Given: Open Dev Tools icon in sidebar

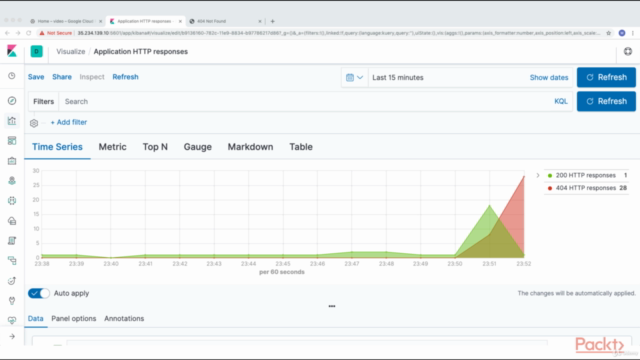Looking at the screenshot, I should pyautogui.click(x=12, y=301).
